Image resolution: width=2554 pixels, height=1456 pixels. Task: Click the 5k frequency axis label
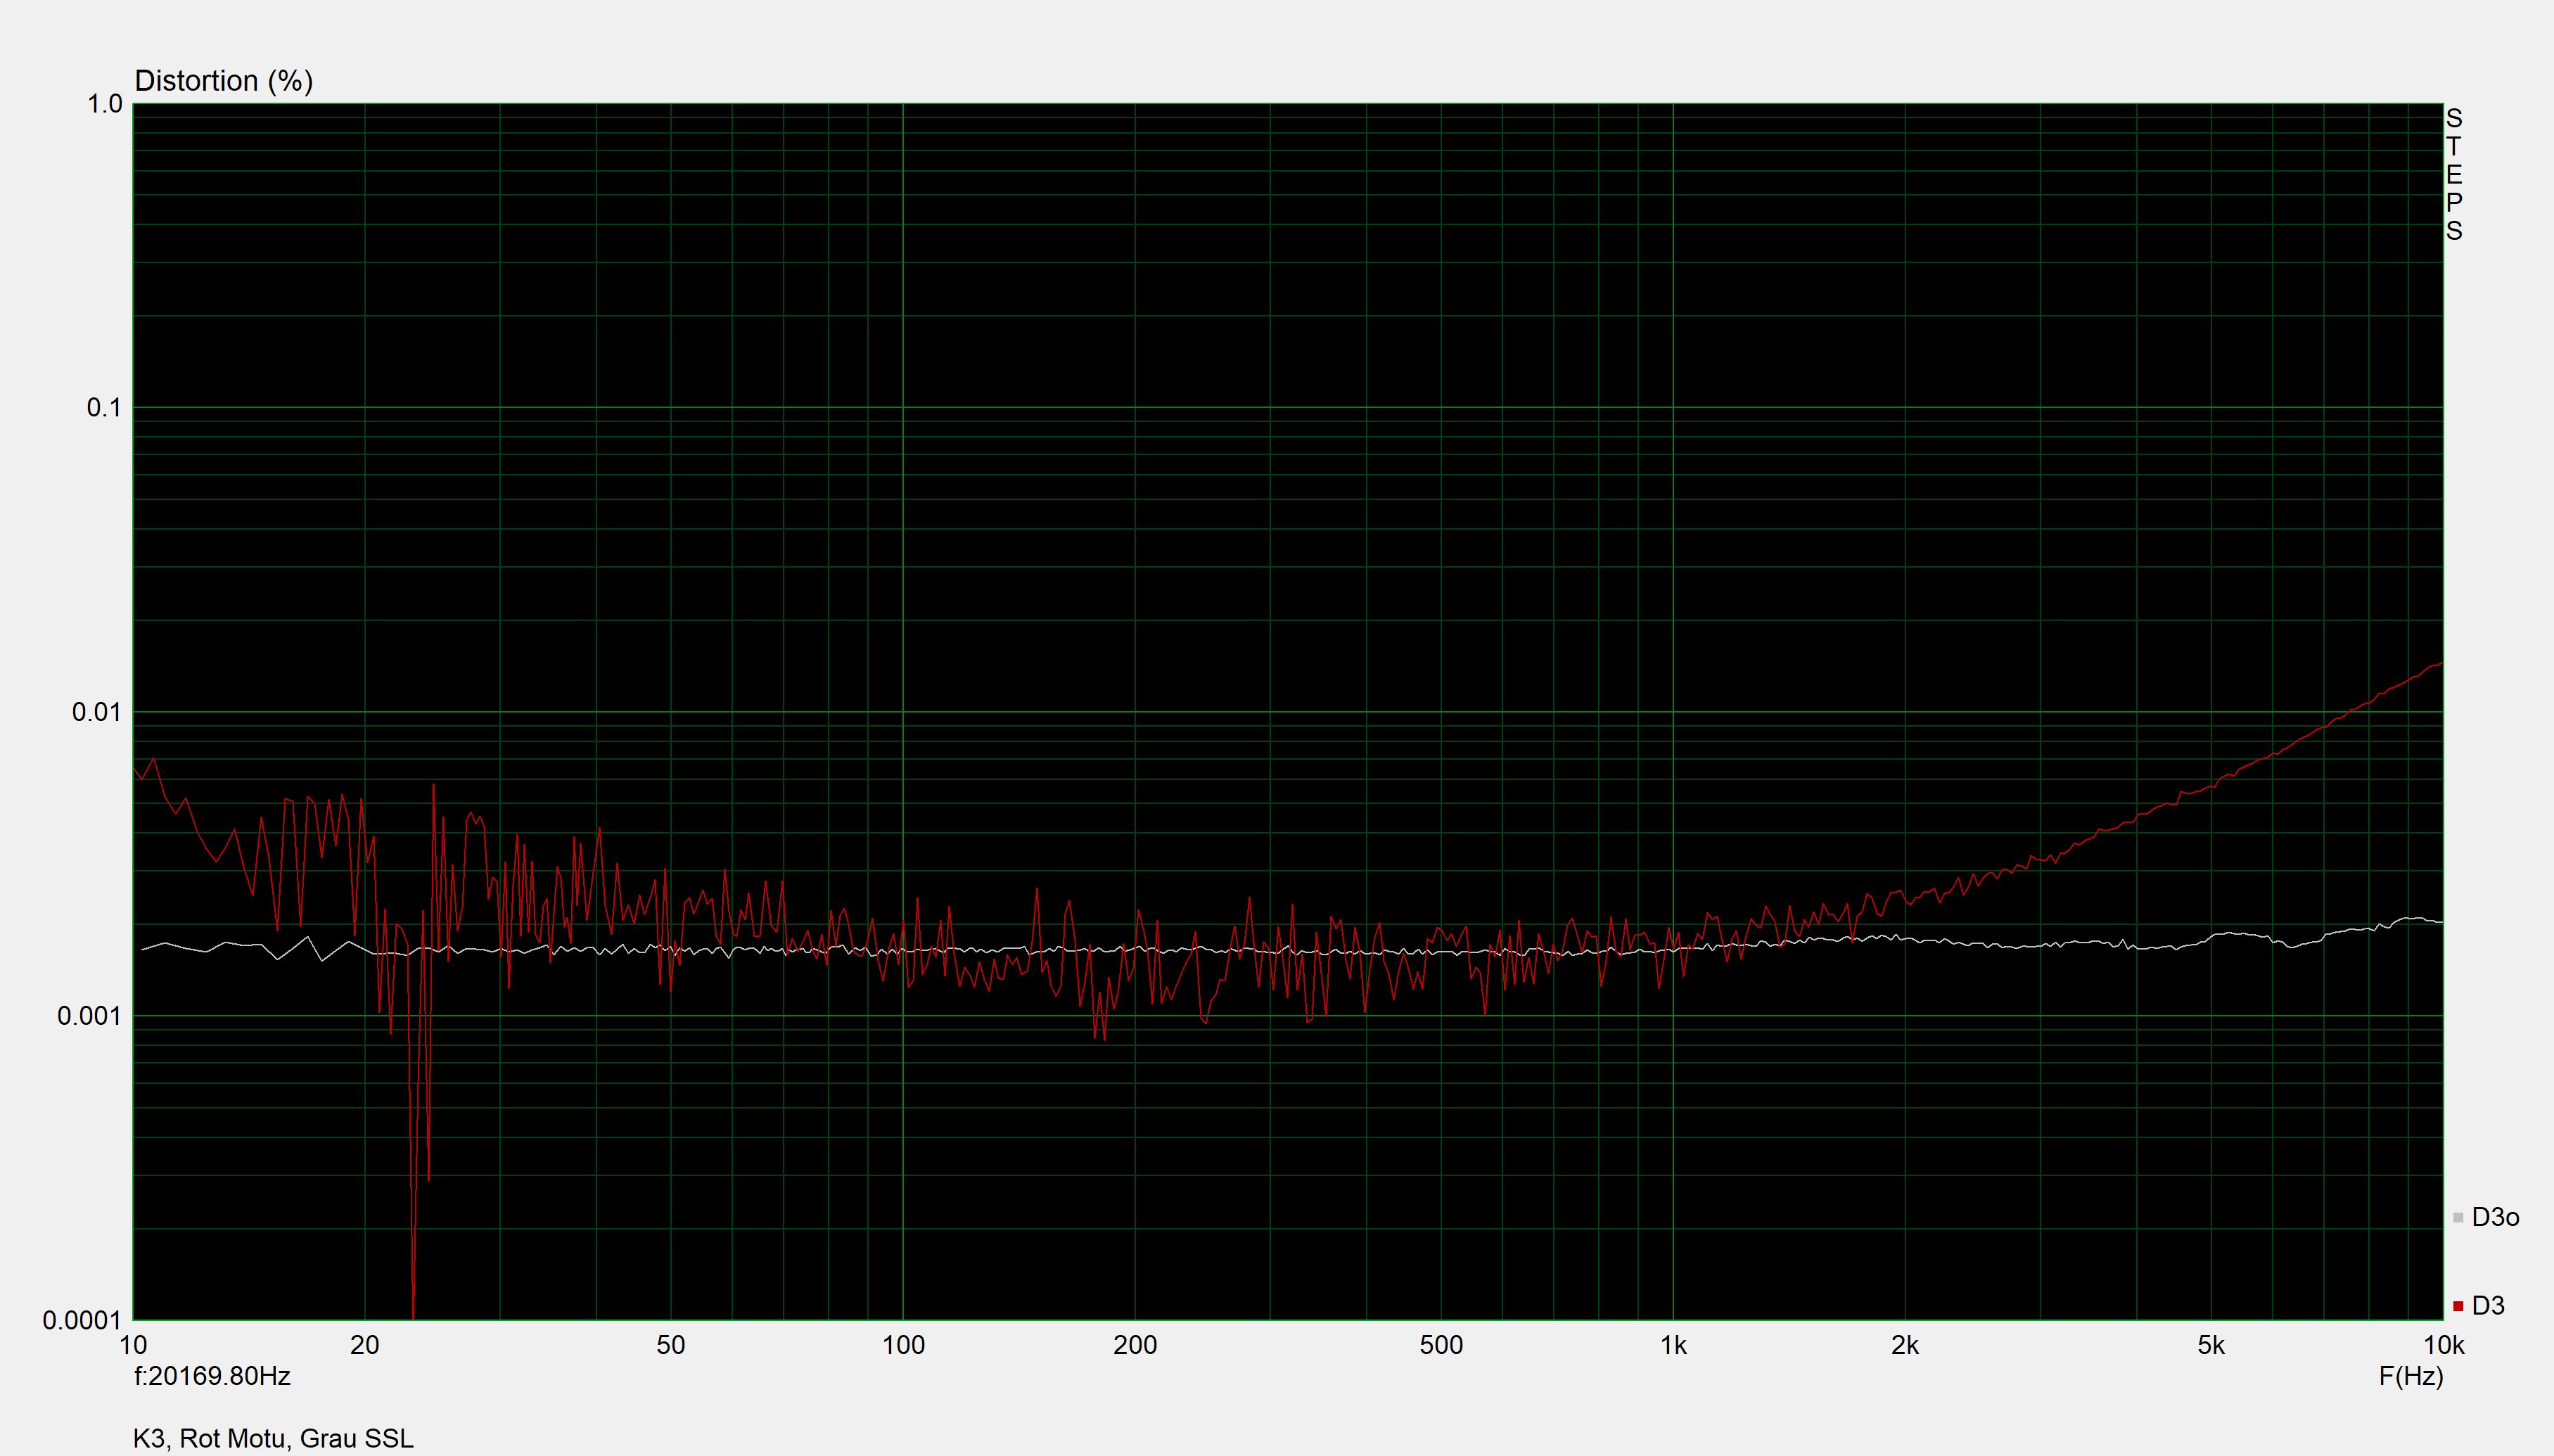coord(2211,1345)
